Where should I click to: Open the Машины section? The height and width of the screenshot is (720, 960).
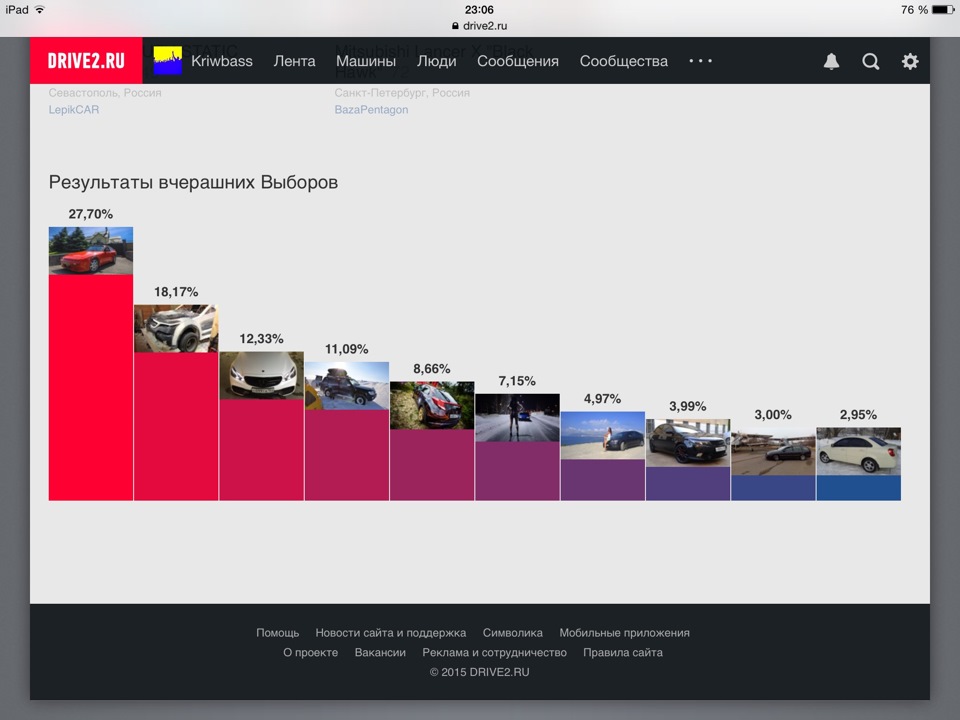[x=366, y=61]
